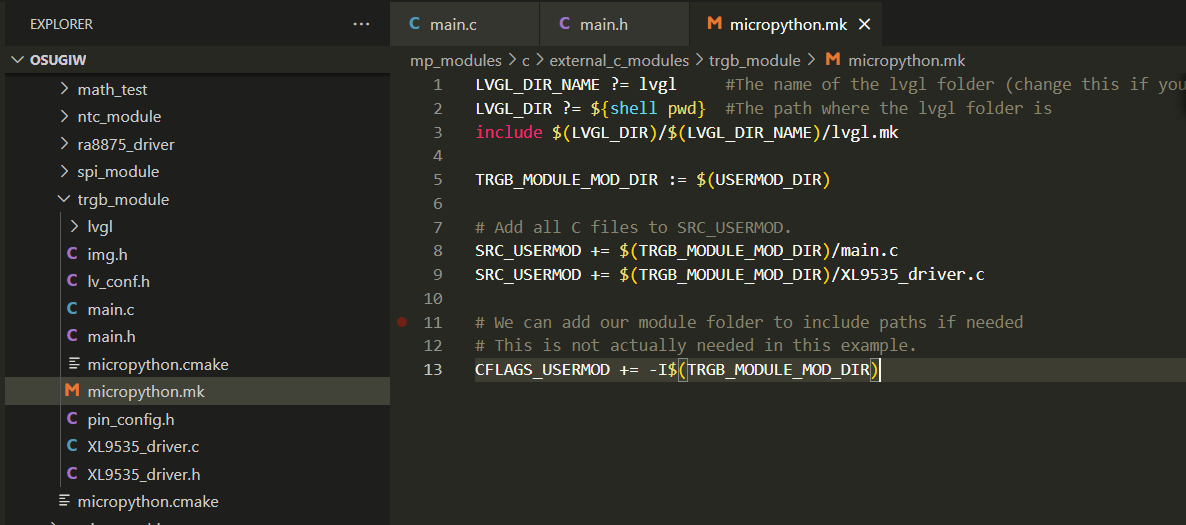Open micropython.cmake inside trgb_module
Viewport: 1186px width, 525px height.
(158, 364)
